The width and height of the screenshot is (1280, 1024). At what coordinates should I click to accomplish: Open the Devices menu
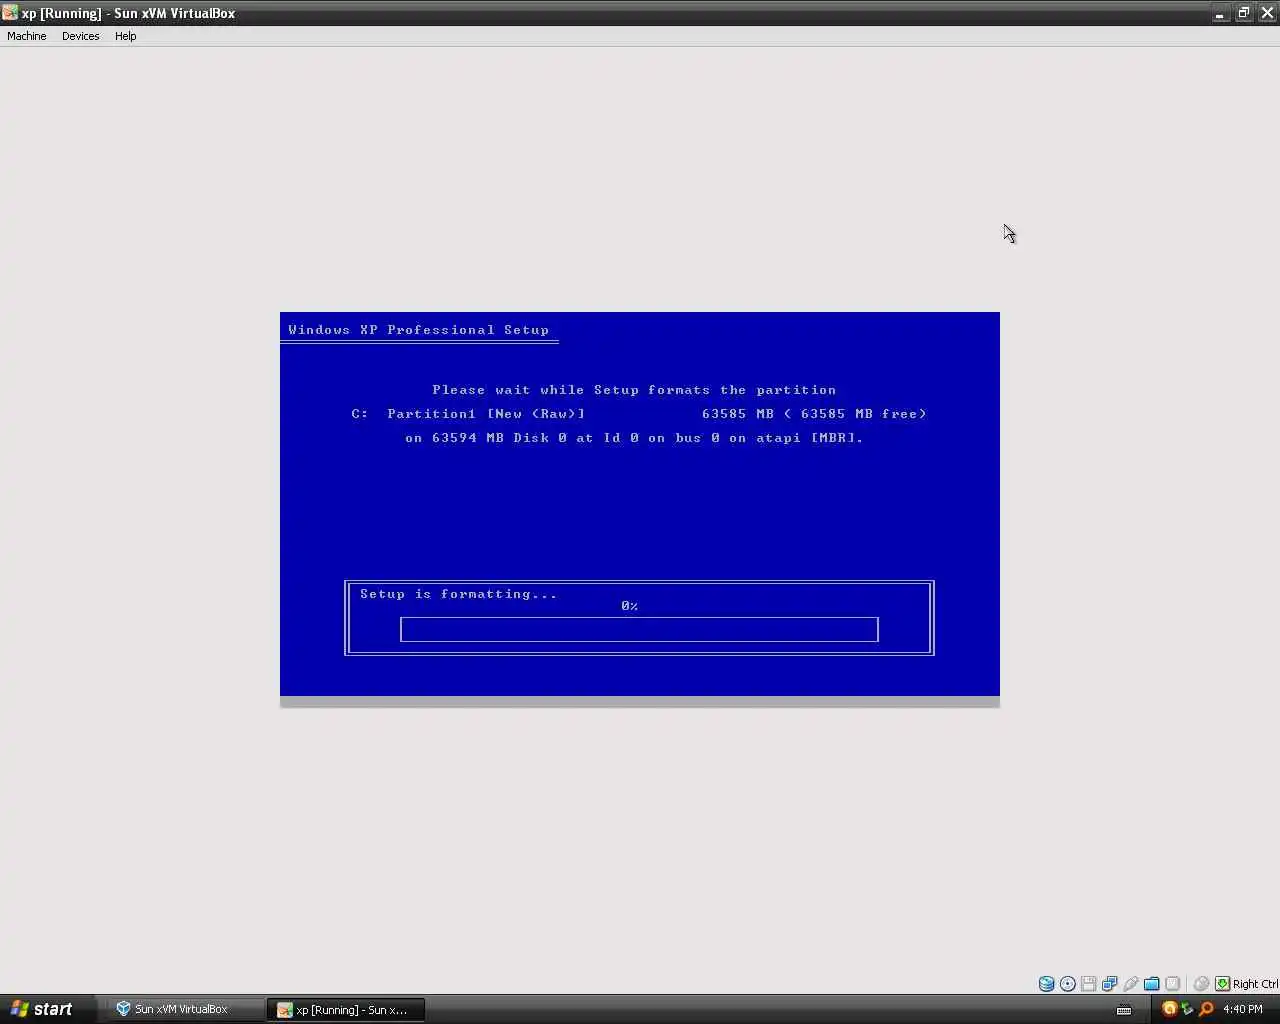click(x=80, y=36)
